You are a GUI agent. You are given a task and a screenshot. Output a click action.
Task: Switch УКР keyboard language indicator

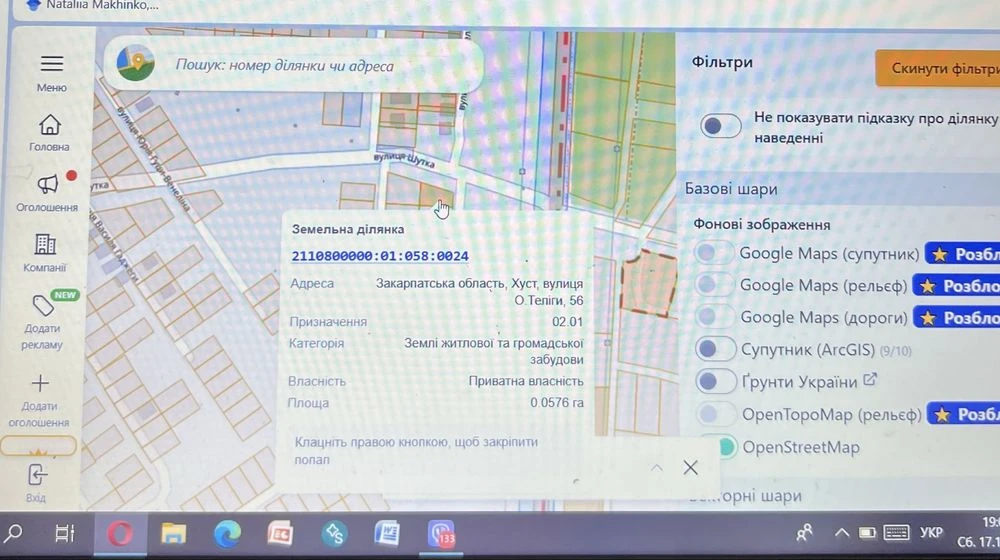[x=931, y=533]
